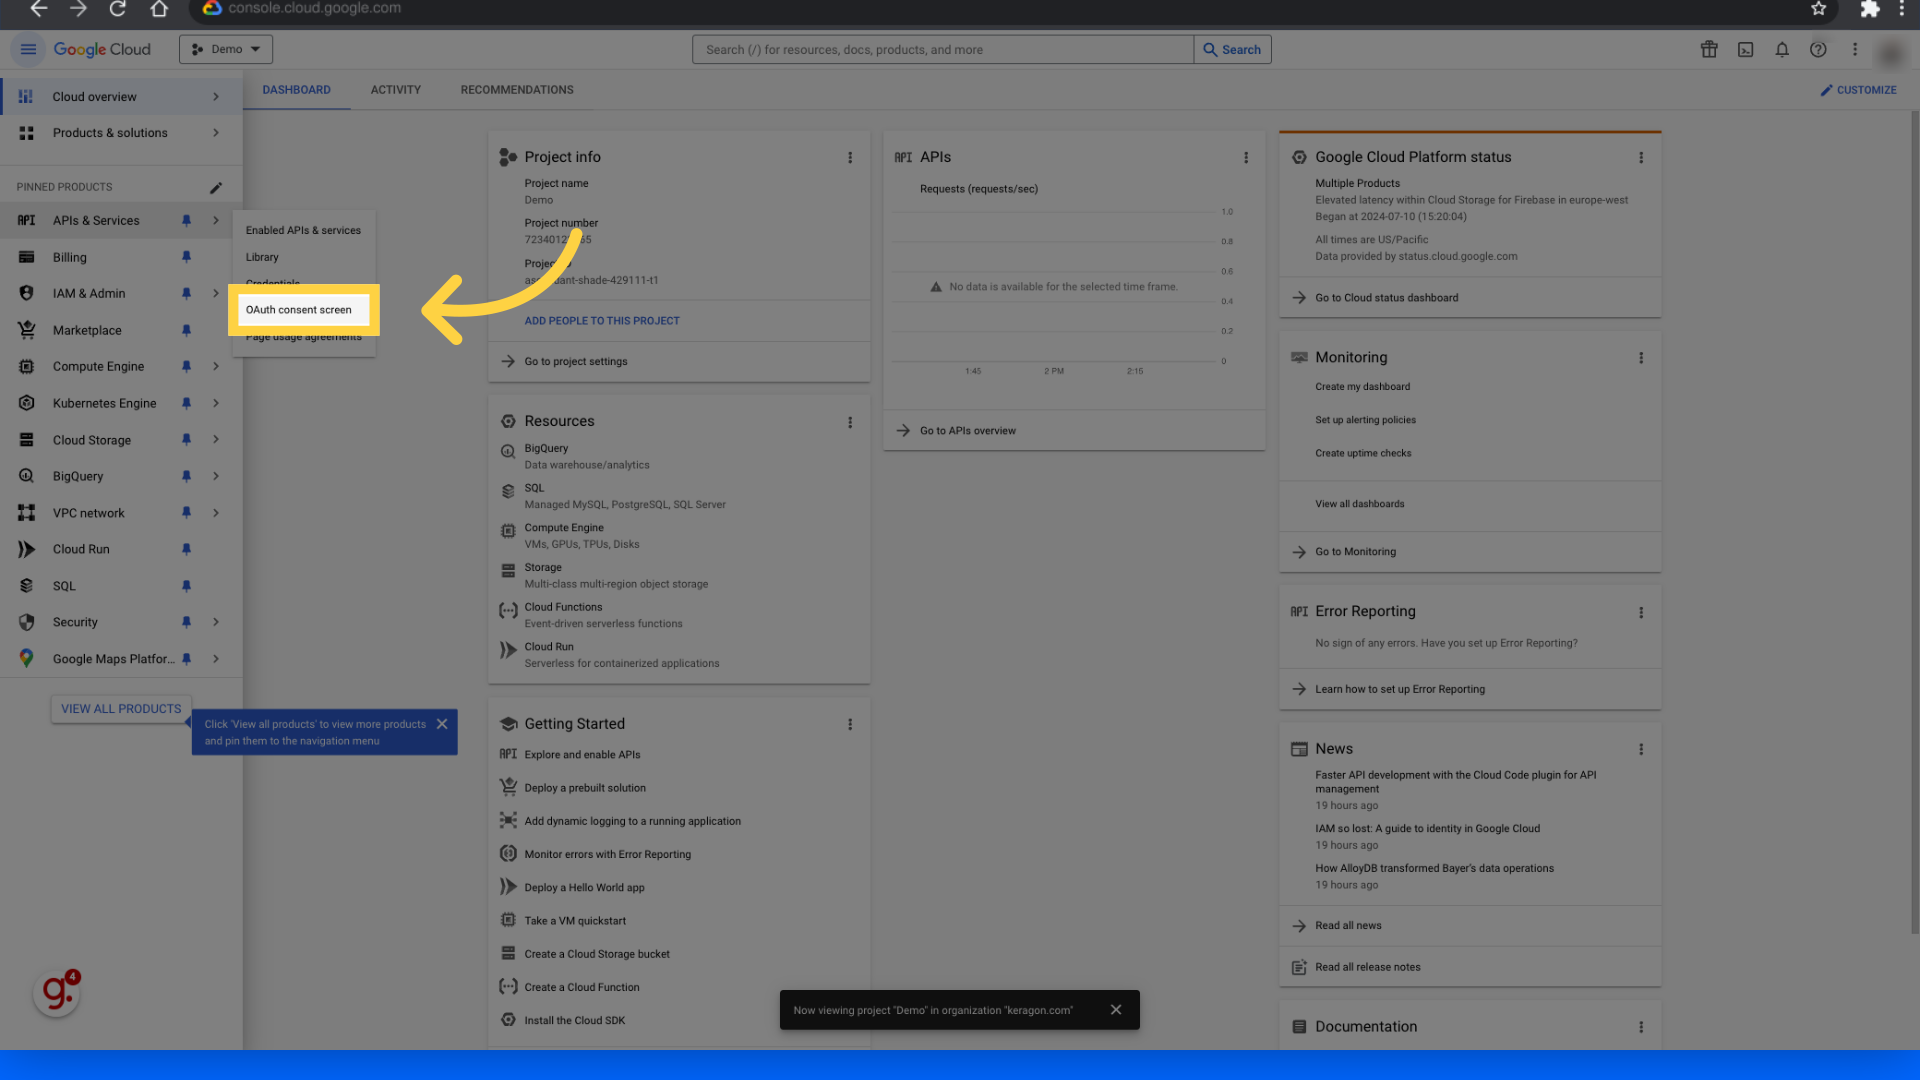The height and width of the screenshot is (1080, 1920).
Task: Open BigQuery from the pinned products
Action: point(77,476)
